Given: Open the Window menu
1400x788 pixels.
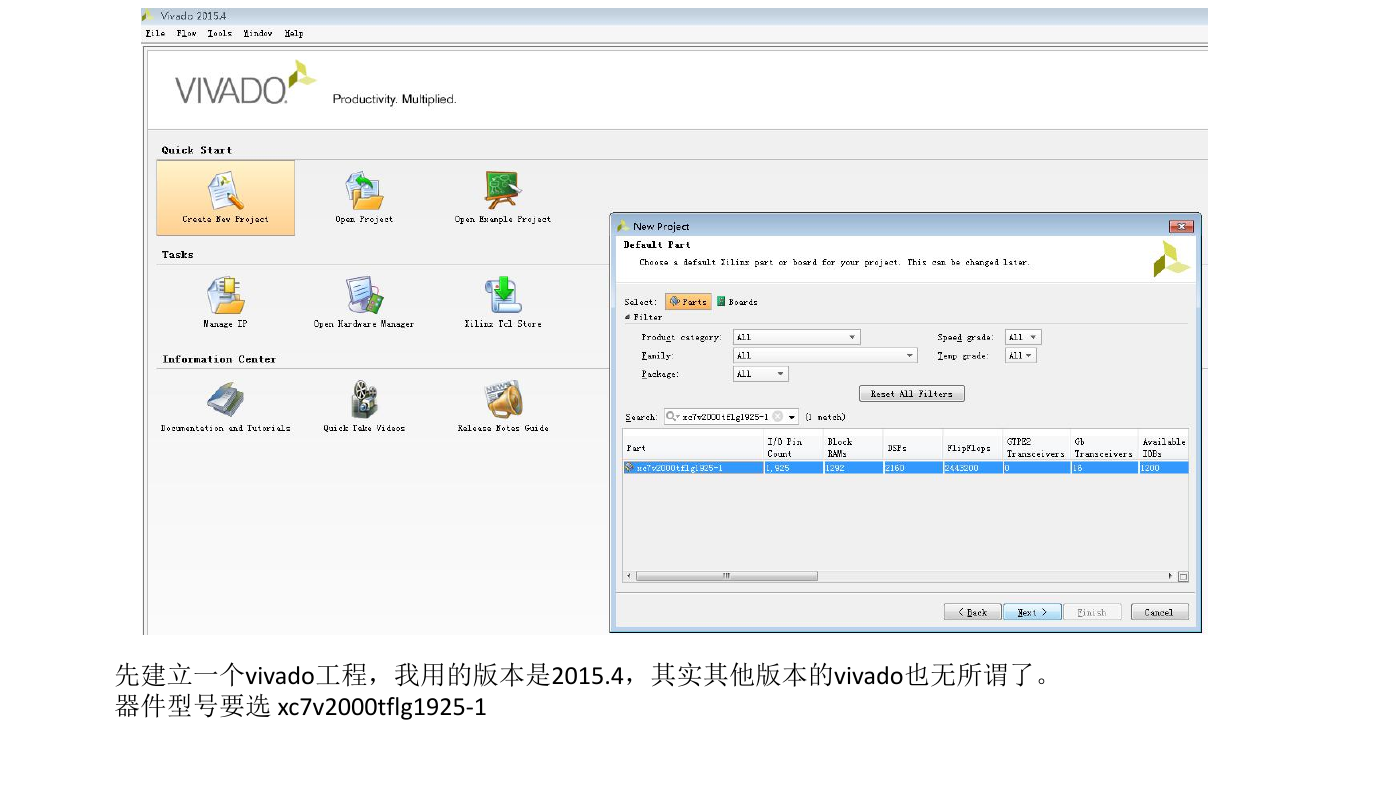Looking at the screenshot, I should pos(258,33).
